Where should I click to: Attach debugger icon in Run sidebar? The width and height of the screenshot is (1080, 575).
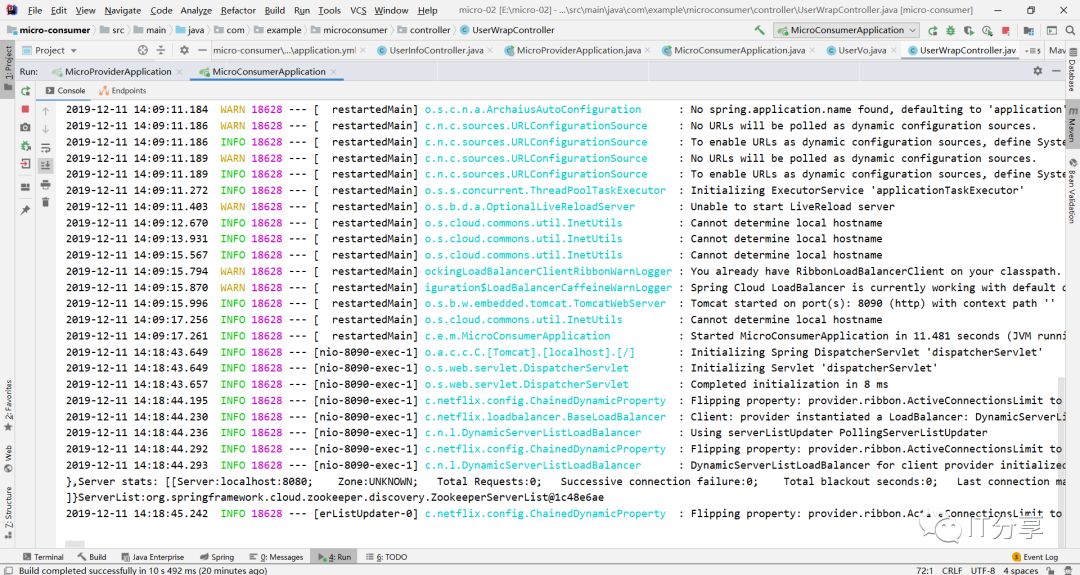(25, 146)
